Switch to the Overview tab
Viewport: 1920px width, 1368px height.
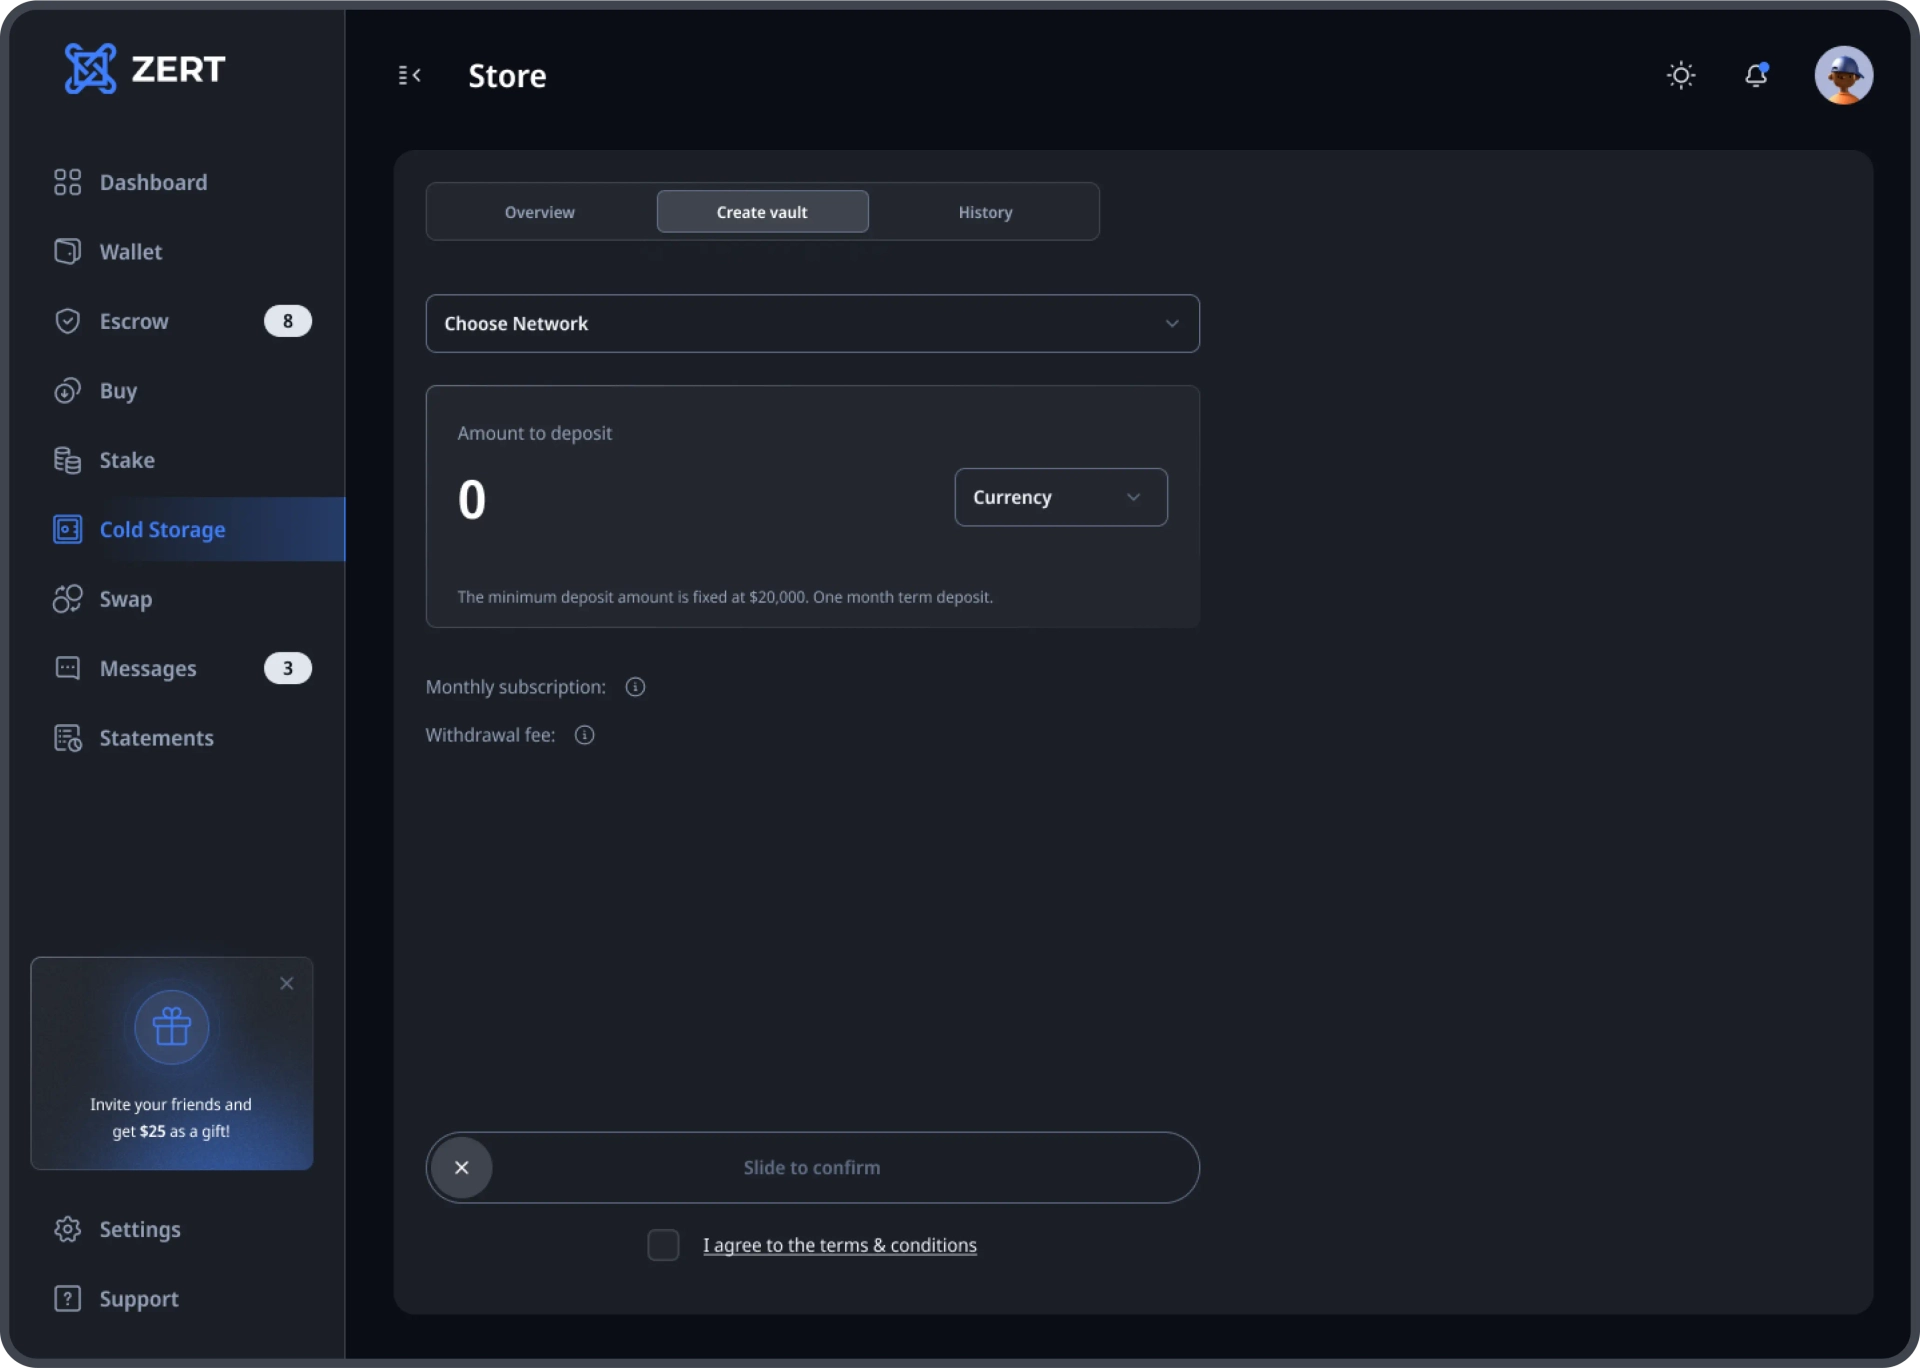click(540, 212)
